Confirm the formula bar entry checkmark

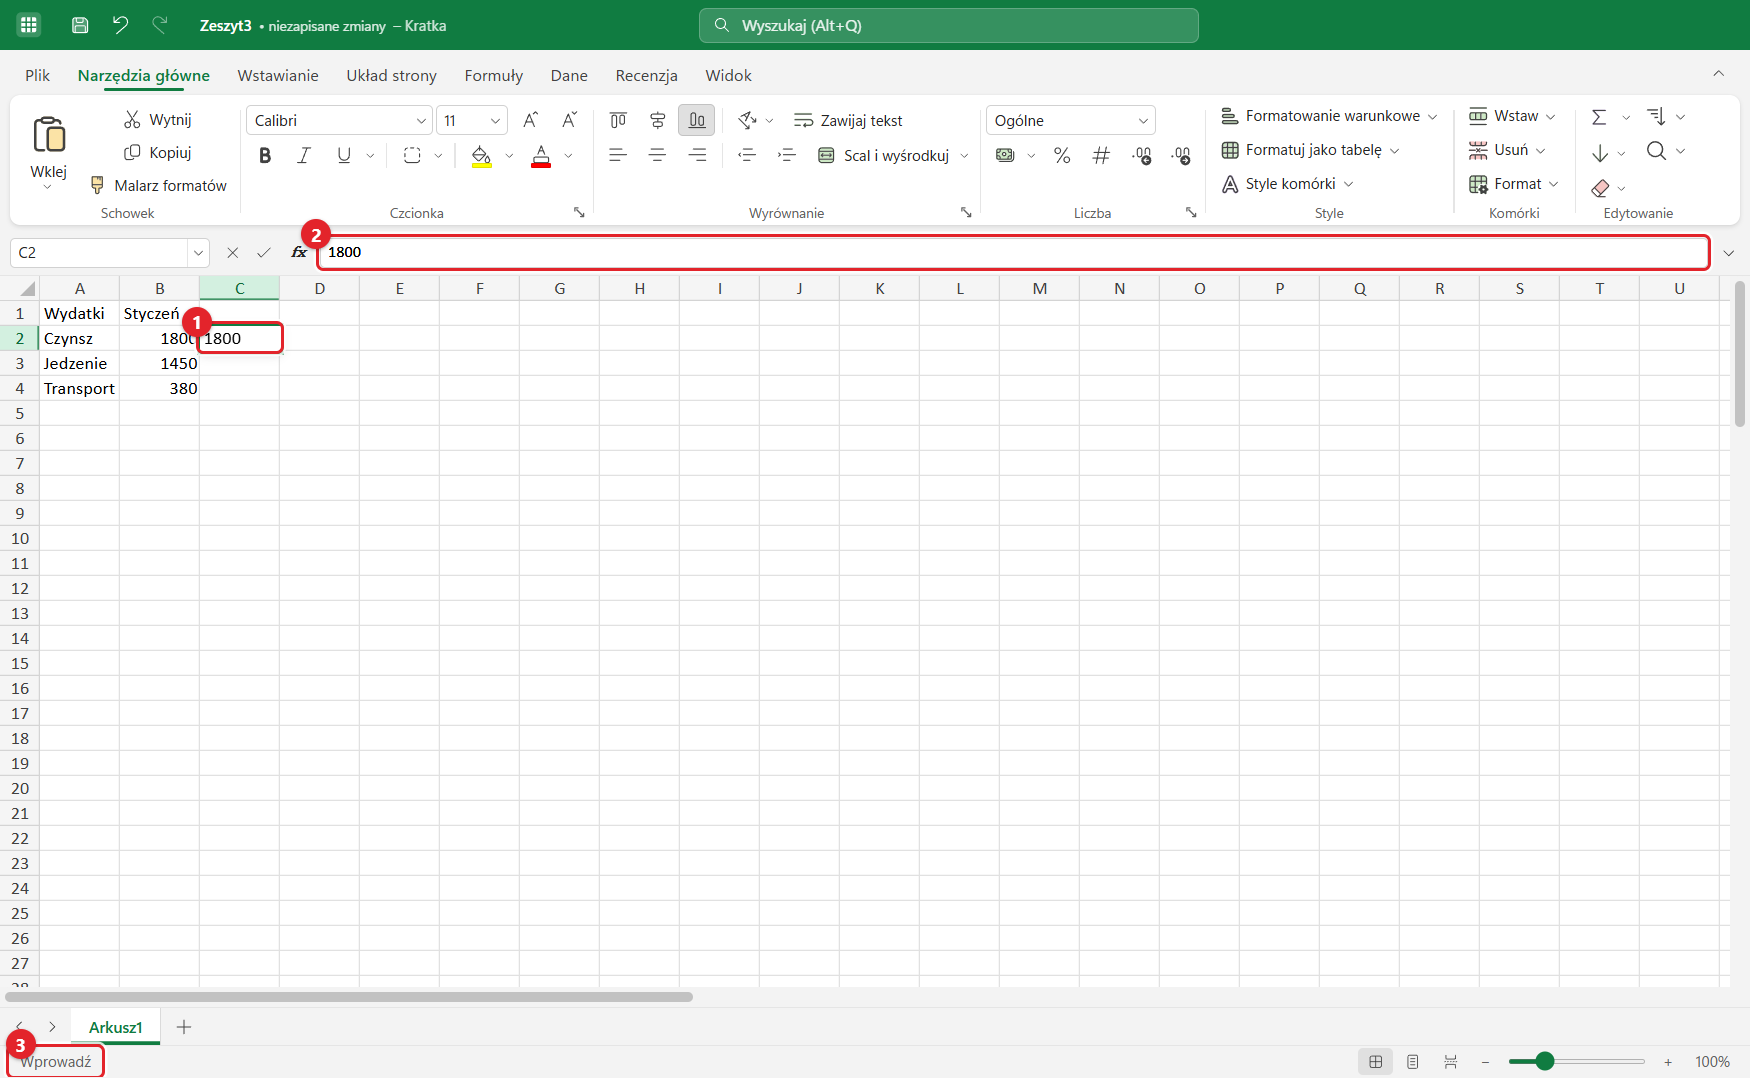click(x=264, y=253)
